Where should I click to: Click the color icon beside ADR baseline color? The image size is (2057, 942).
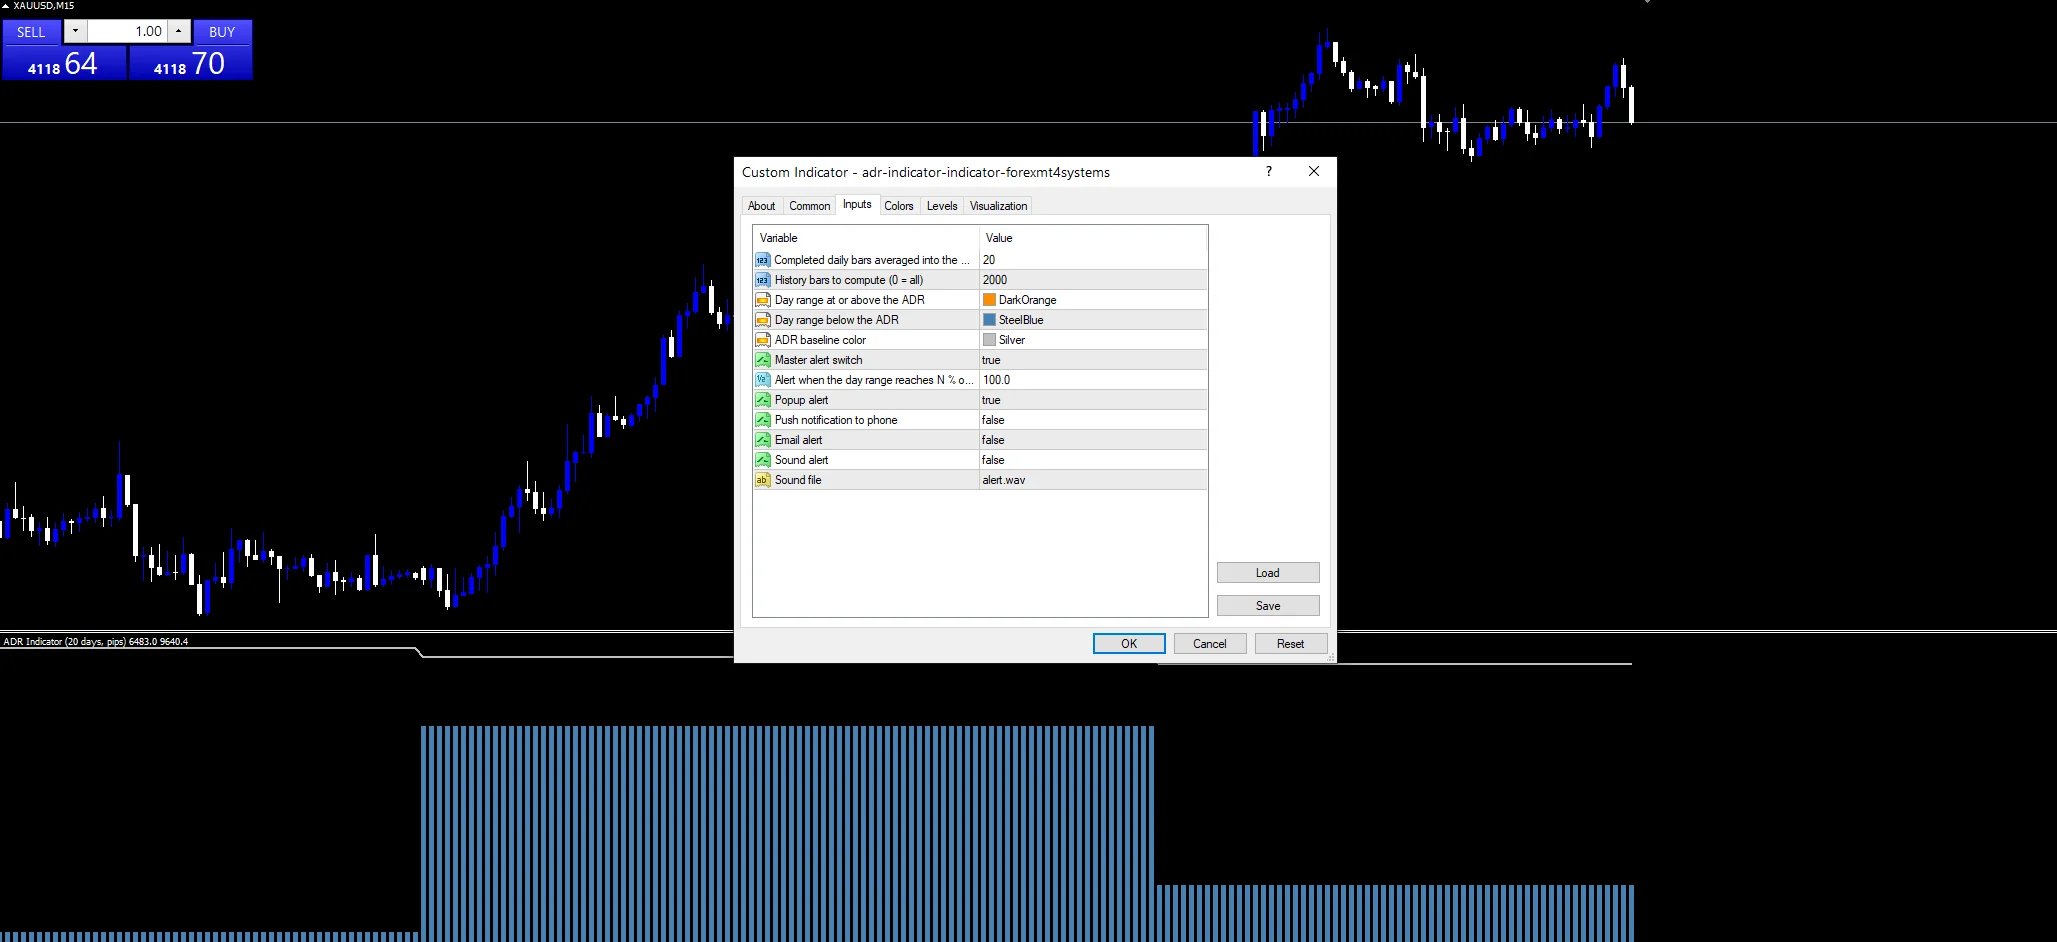coord(763,340)
